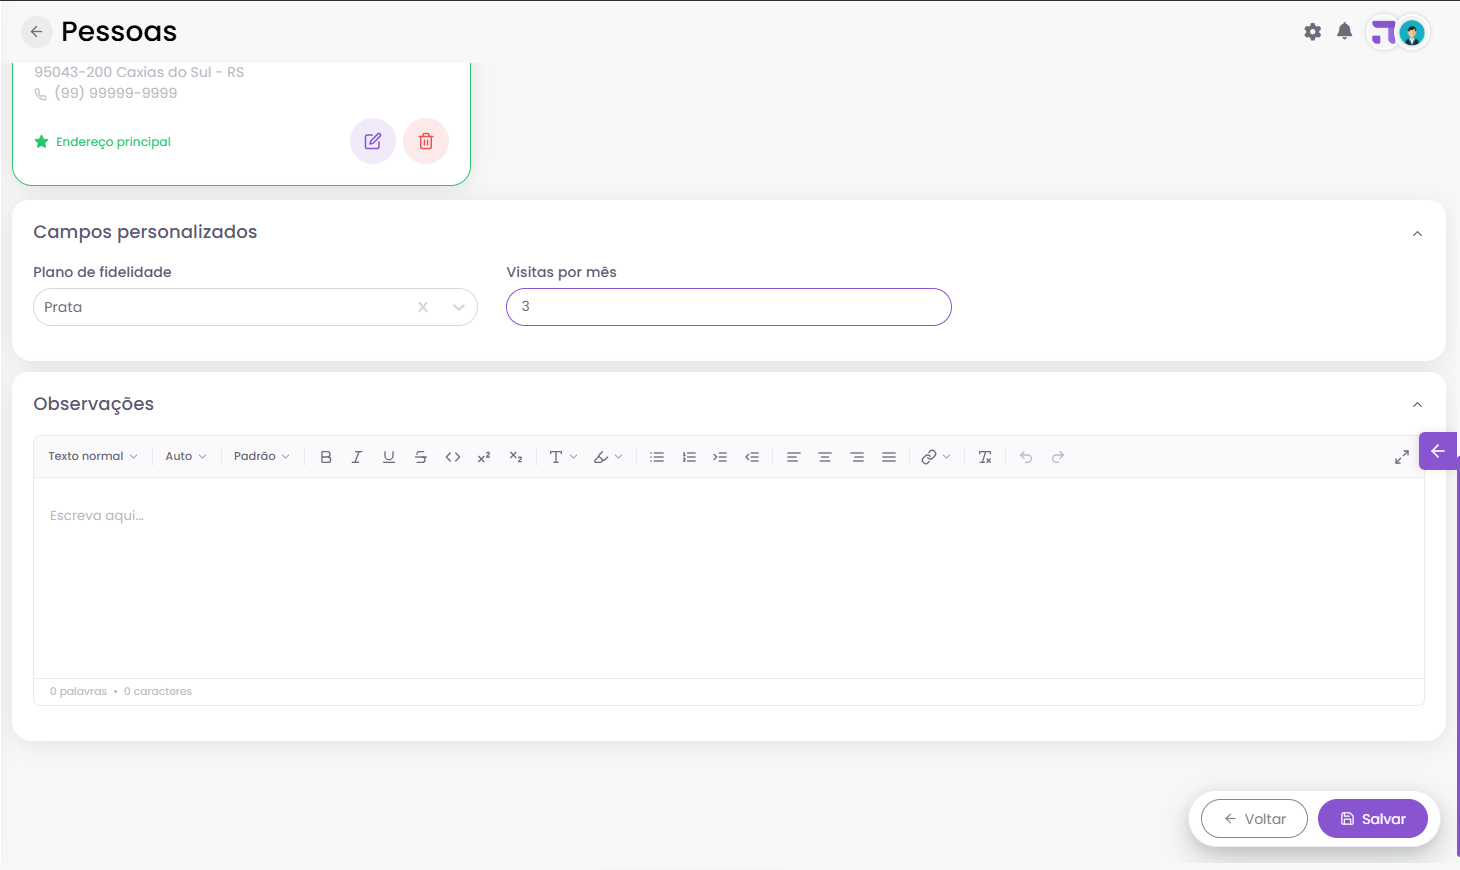This screenshot has height=870, width=1460.
Task: Click the Salvar button
Action: pos(1373,819)
